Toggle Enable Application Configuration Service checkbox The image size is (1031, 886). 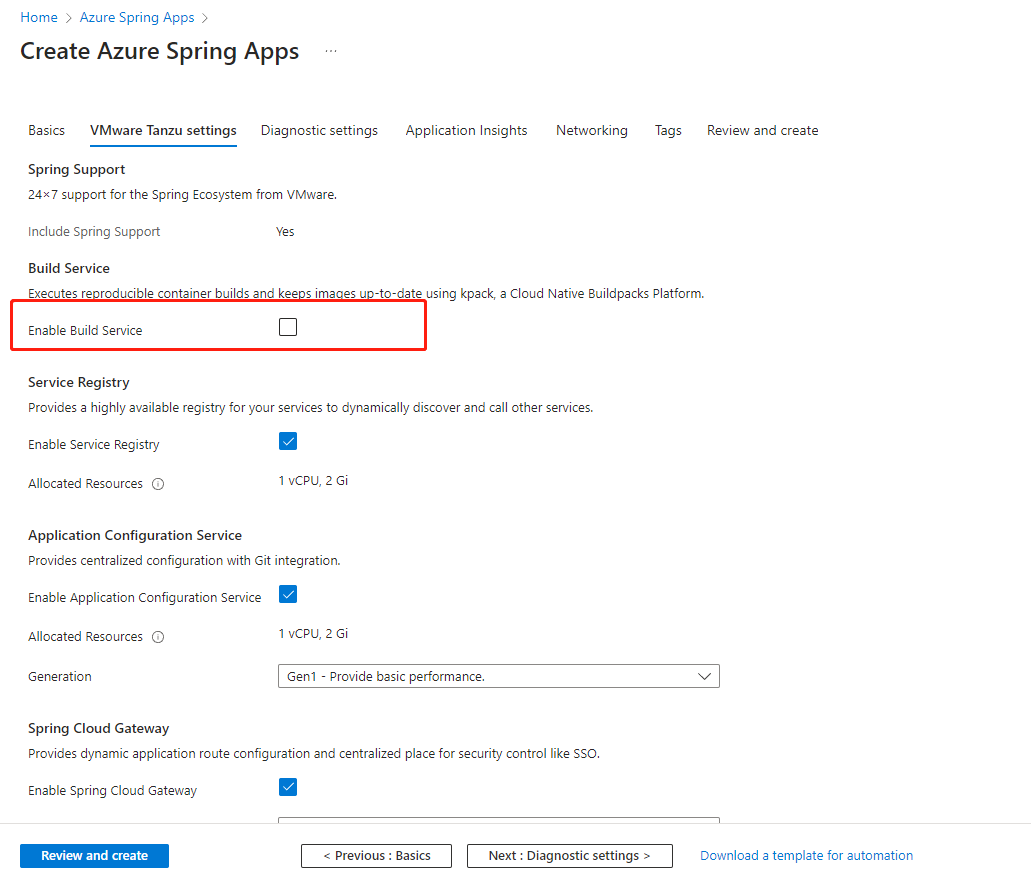tap(288, 594)
